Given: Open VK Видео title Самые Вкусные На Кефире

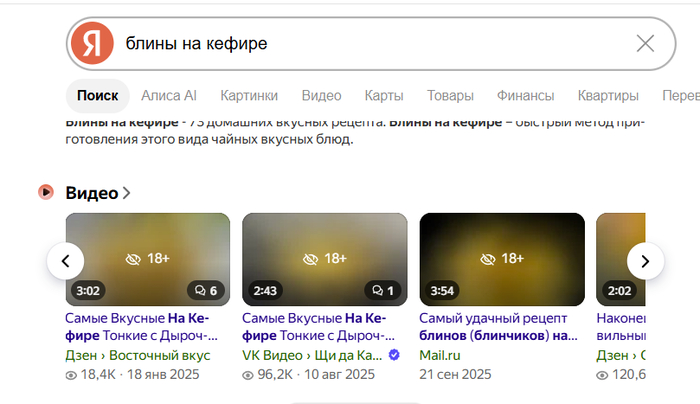Looking at the screenshot, I should (x=318, y=327).
